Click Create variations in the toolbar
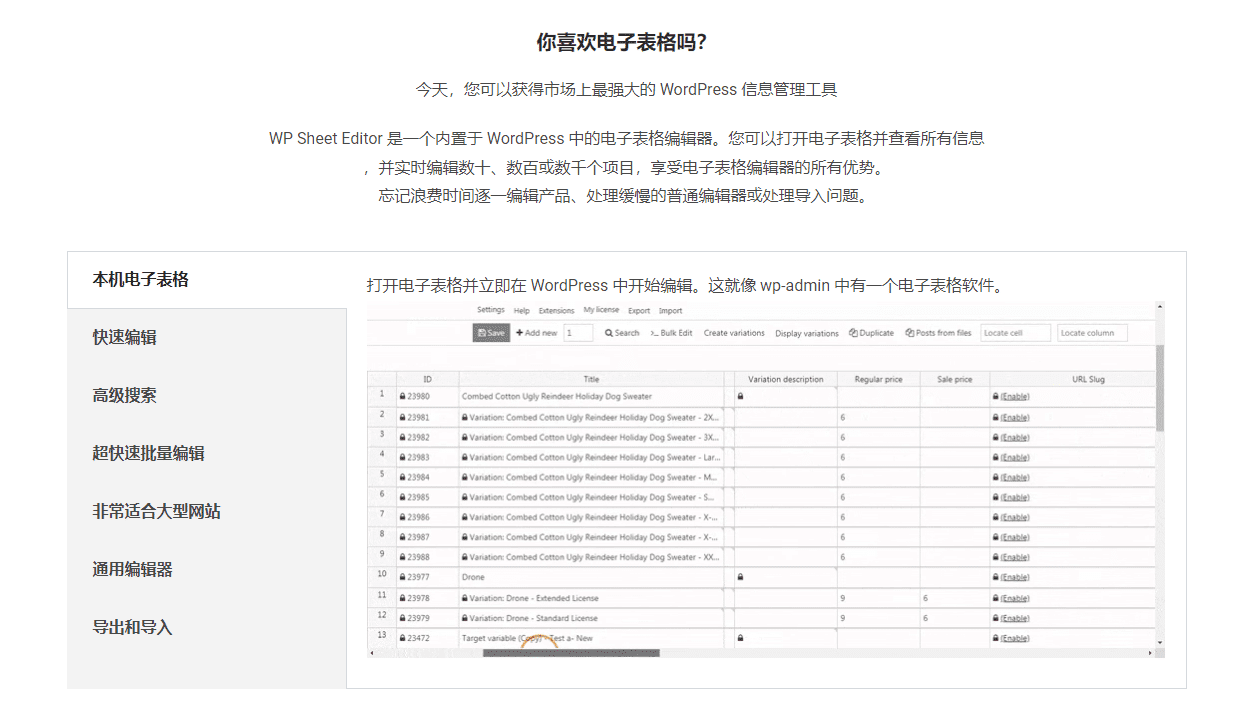Viewport: 1256px width, 715px height. (734, 333)
